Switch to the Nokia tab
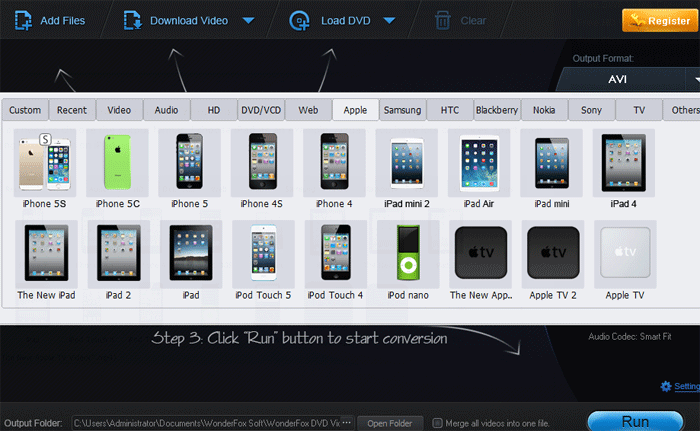This screenshot has width=700, height=431. click(544, 110)
